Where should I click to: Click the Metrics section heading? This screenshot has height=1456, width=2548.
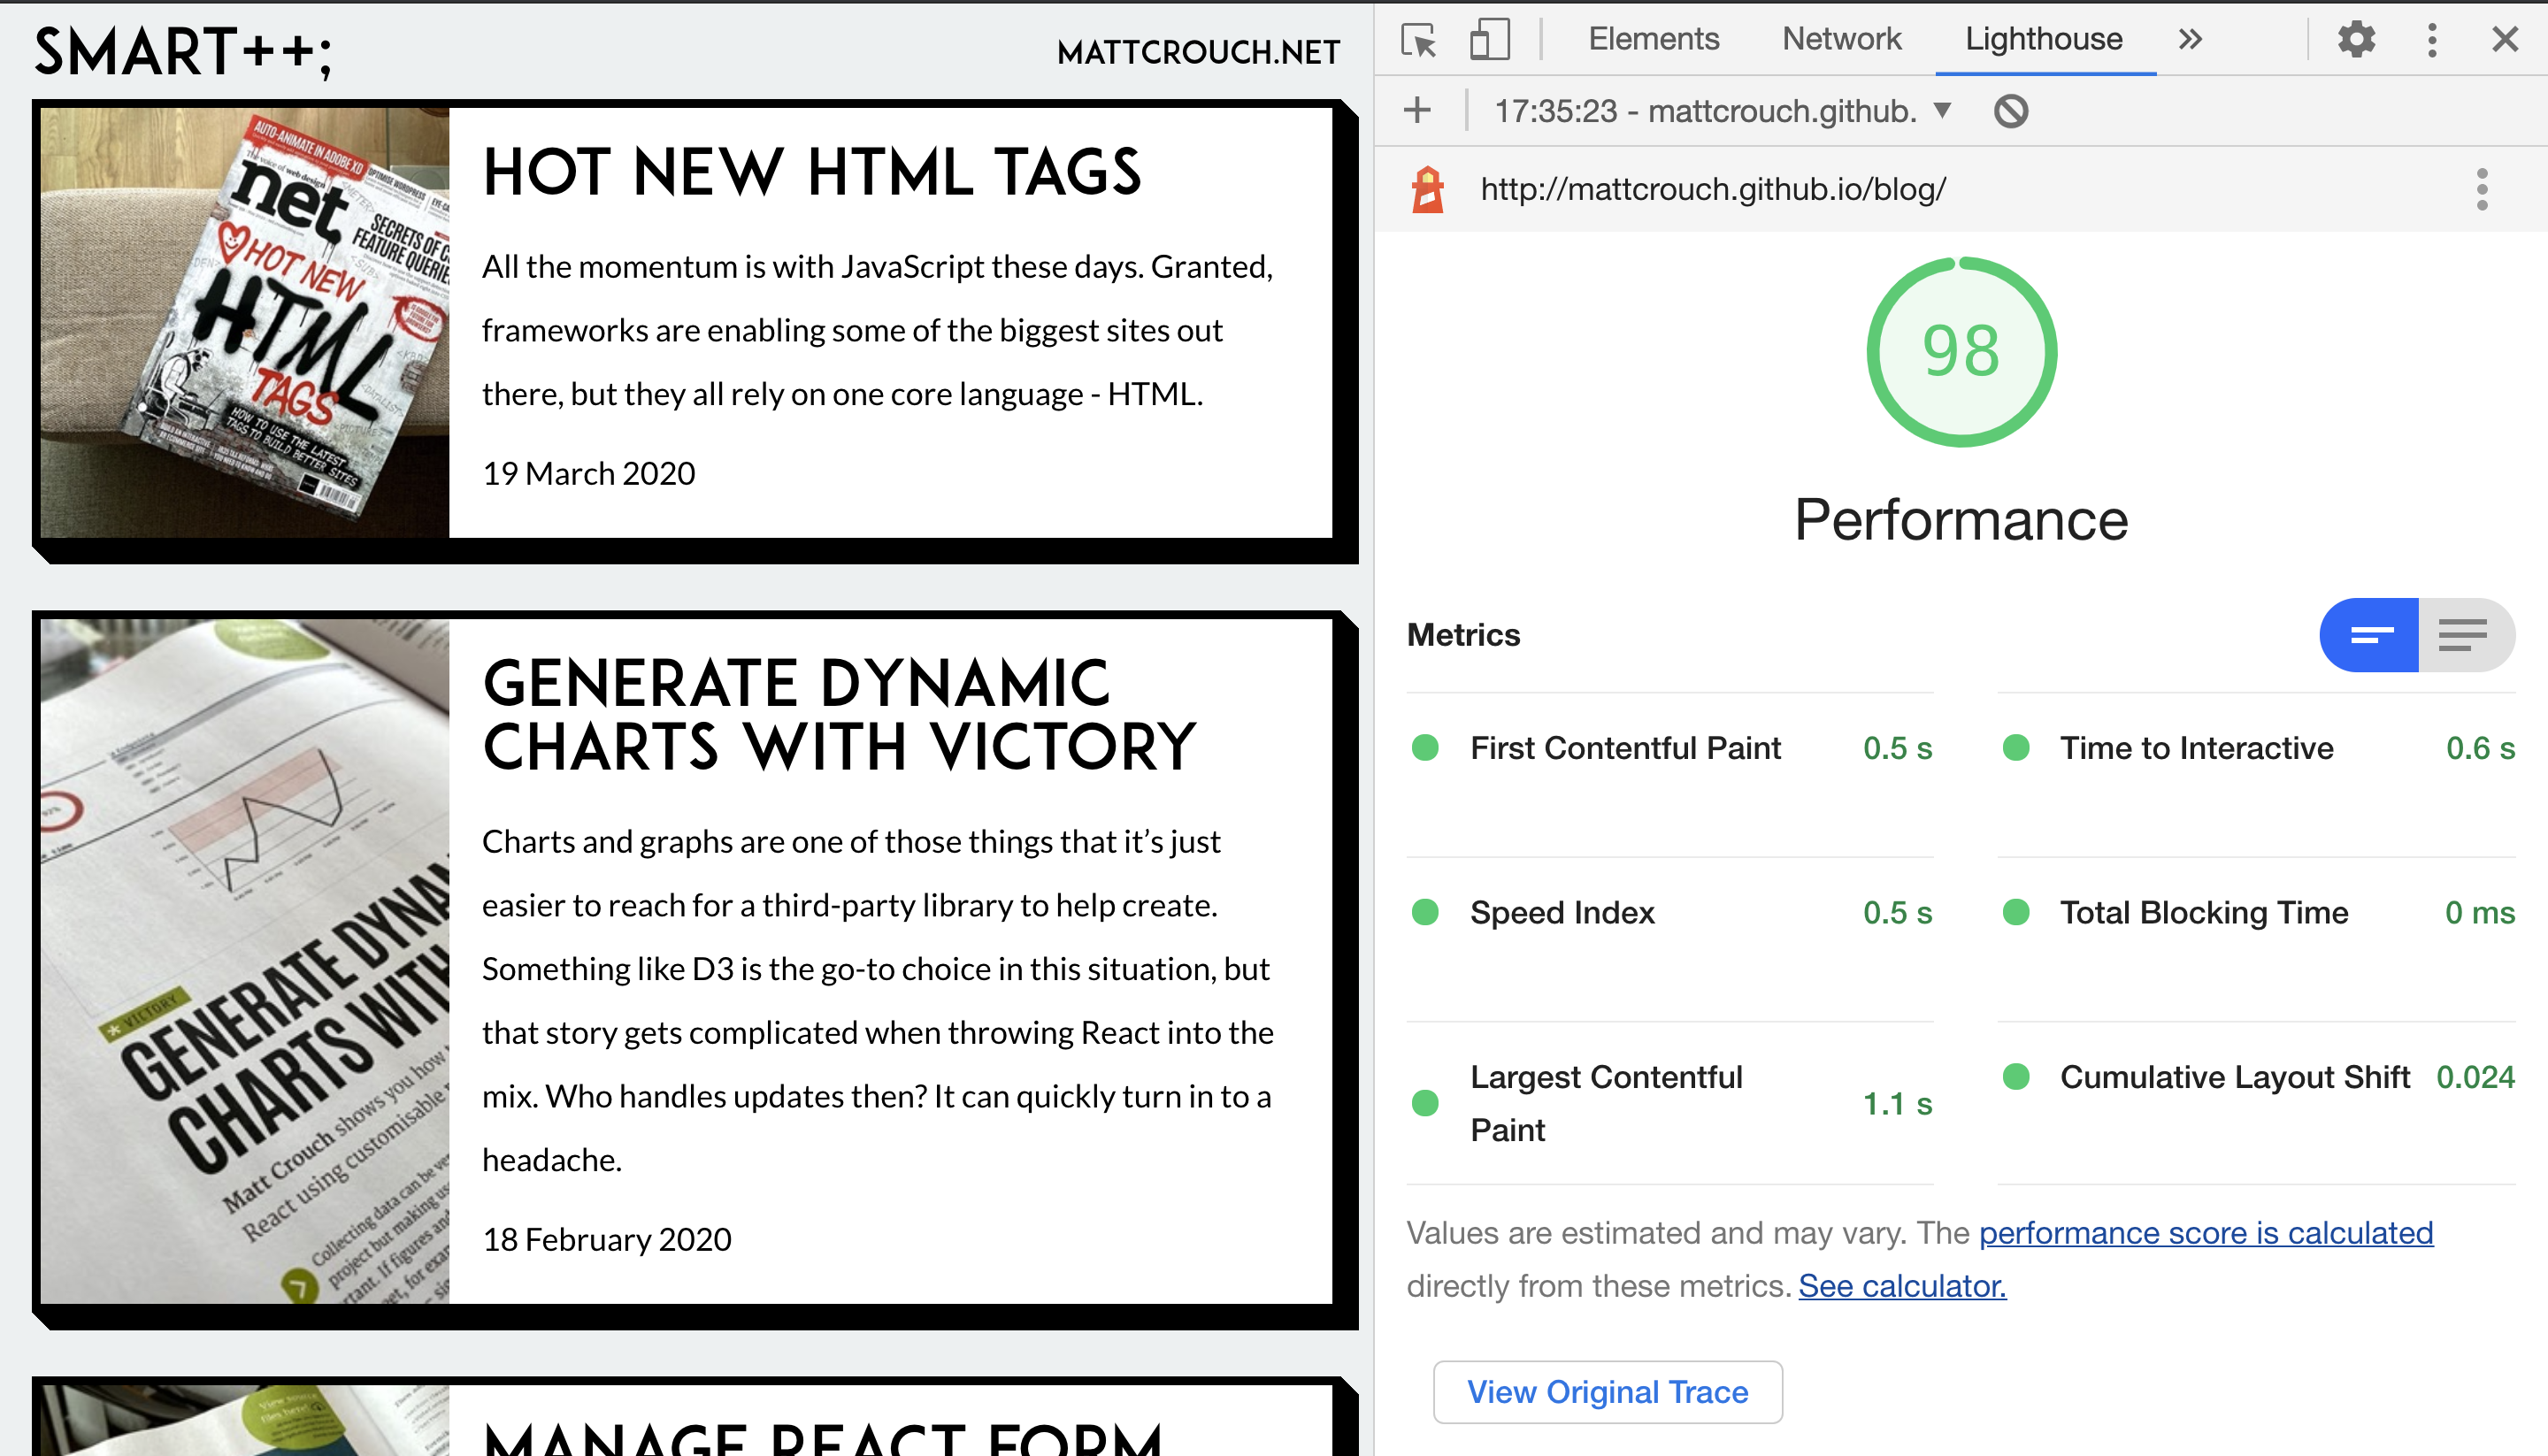1463,635
